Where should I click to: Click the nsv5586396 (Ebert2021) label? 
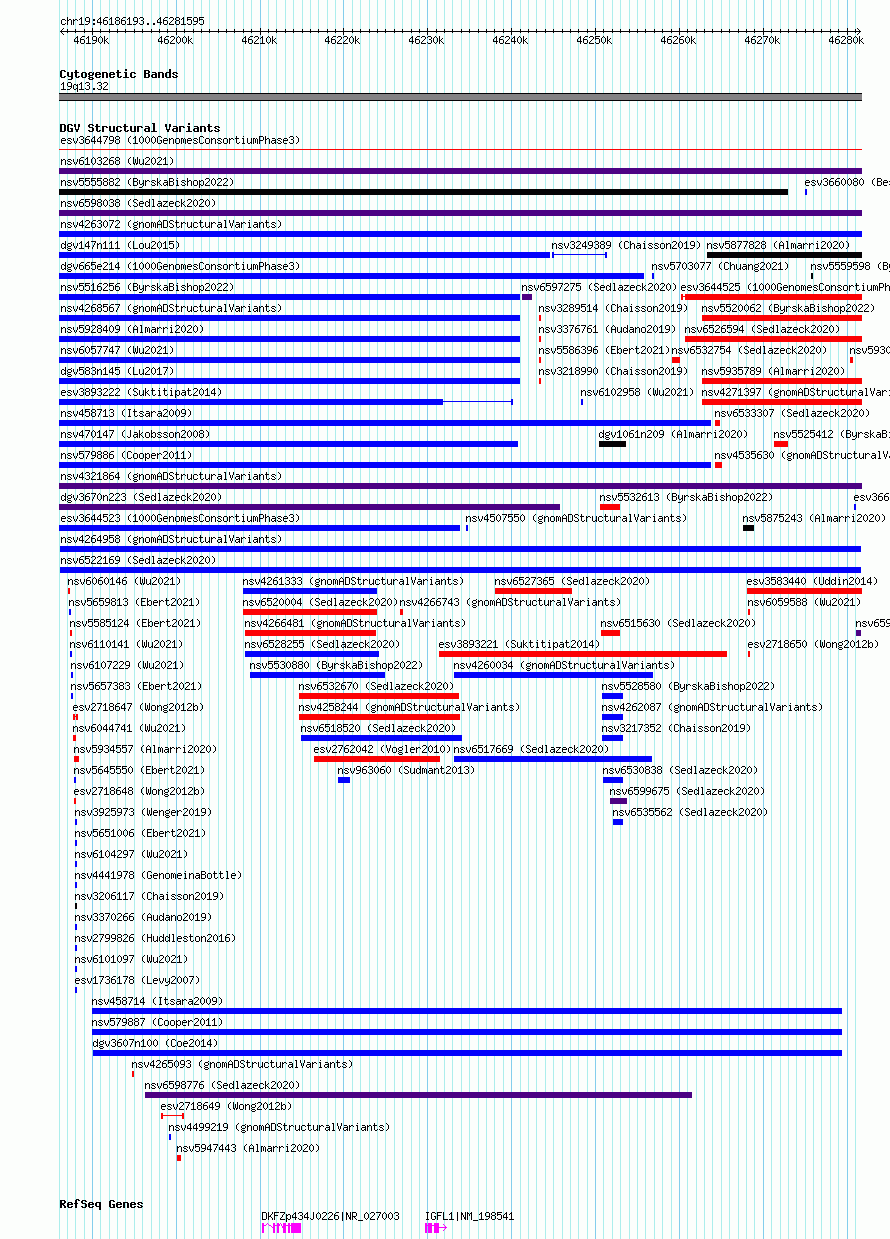pyautogui.click(x=604, y=350)
